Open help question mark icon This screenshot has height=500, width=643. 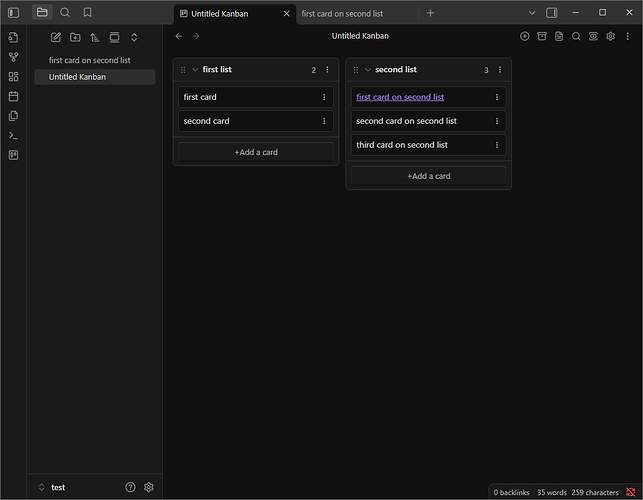130,487
